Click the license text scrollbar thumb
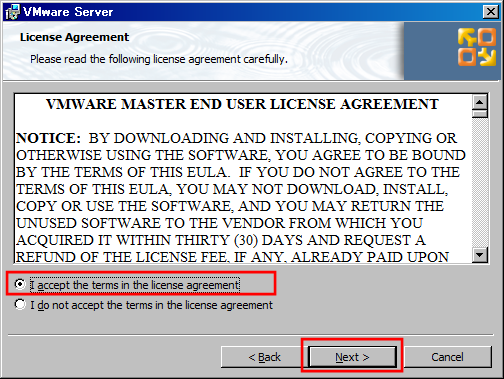The height and width of the screenshot is (379, 504). point(480,113)
